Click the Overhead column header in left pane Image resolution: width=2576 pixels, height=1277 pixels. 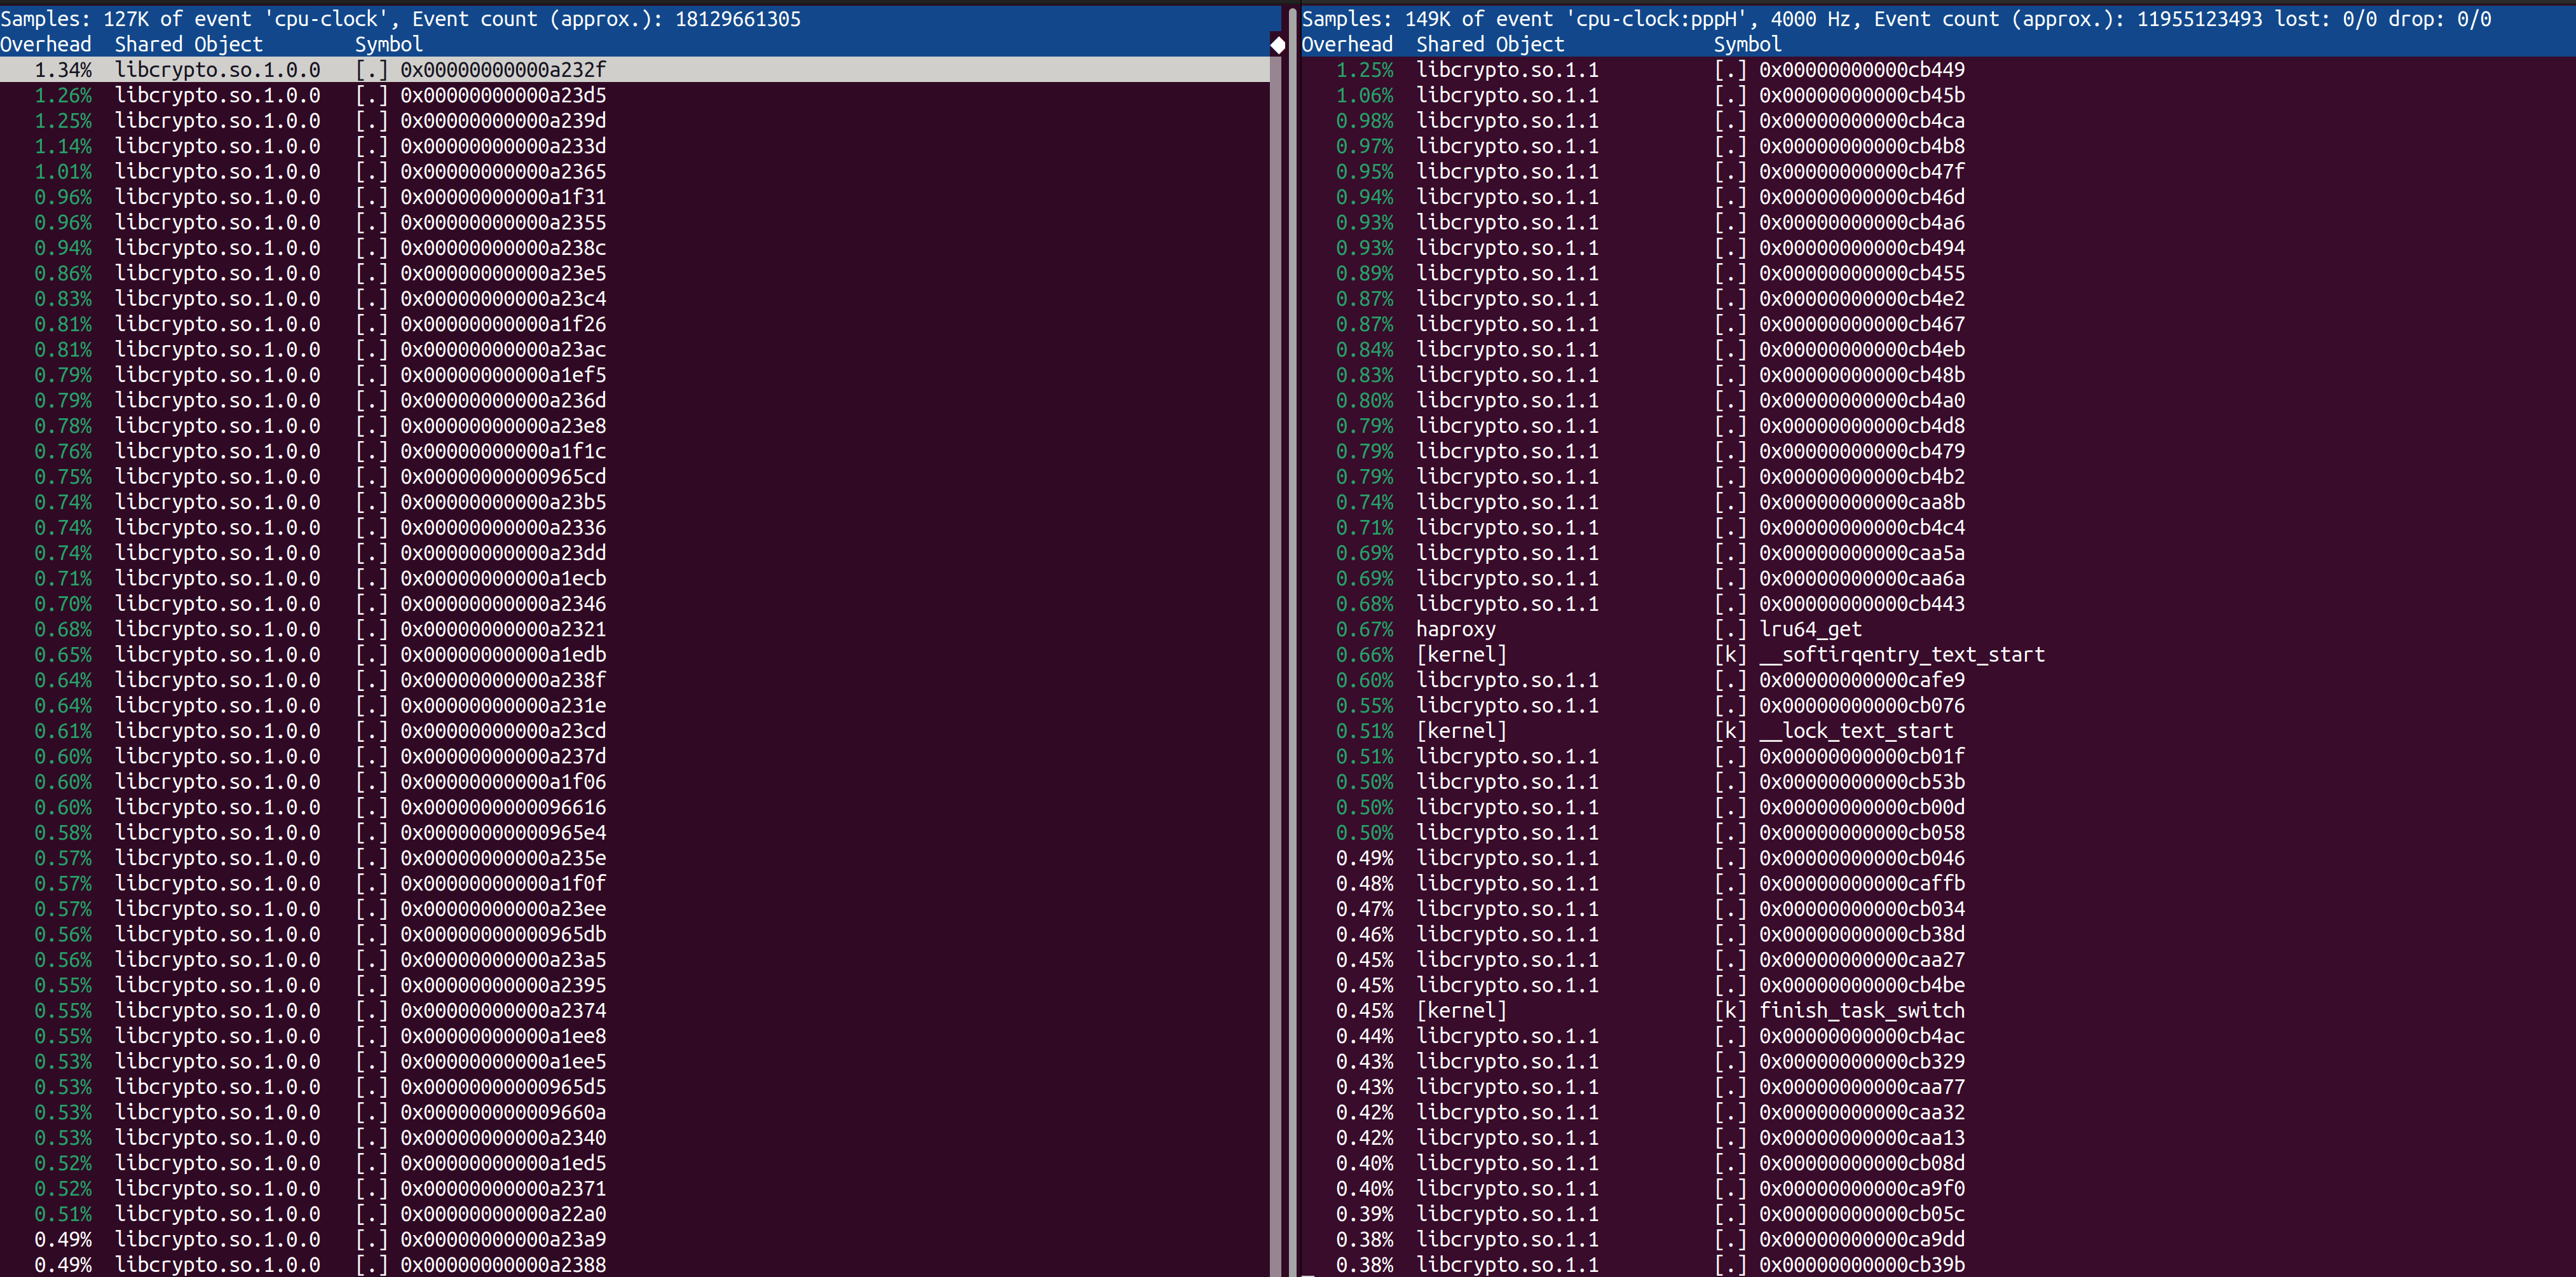(x=46, y=44)
